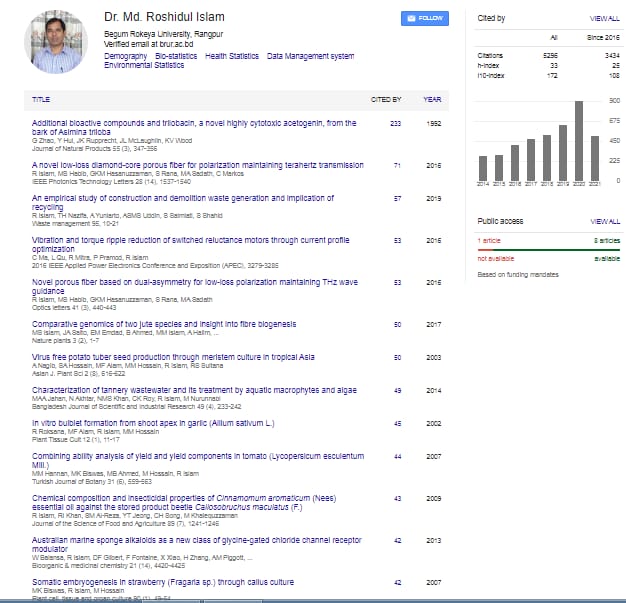Image resolution: width=626 pixels, height=603 pixels.
Task: Open the Health Statistics interest link
Action: coord(232,56)
